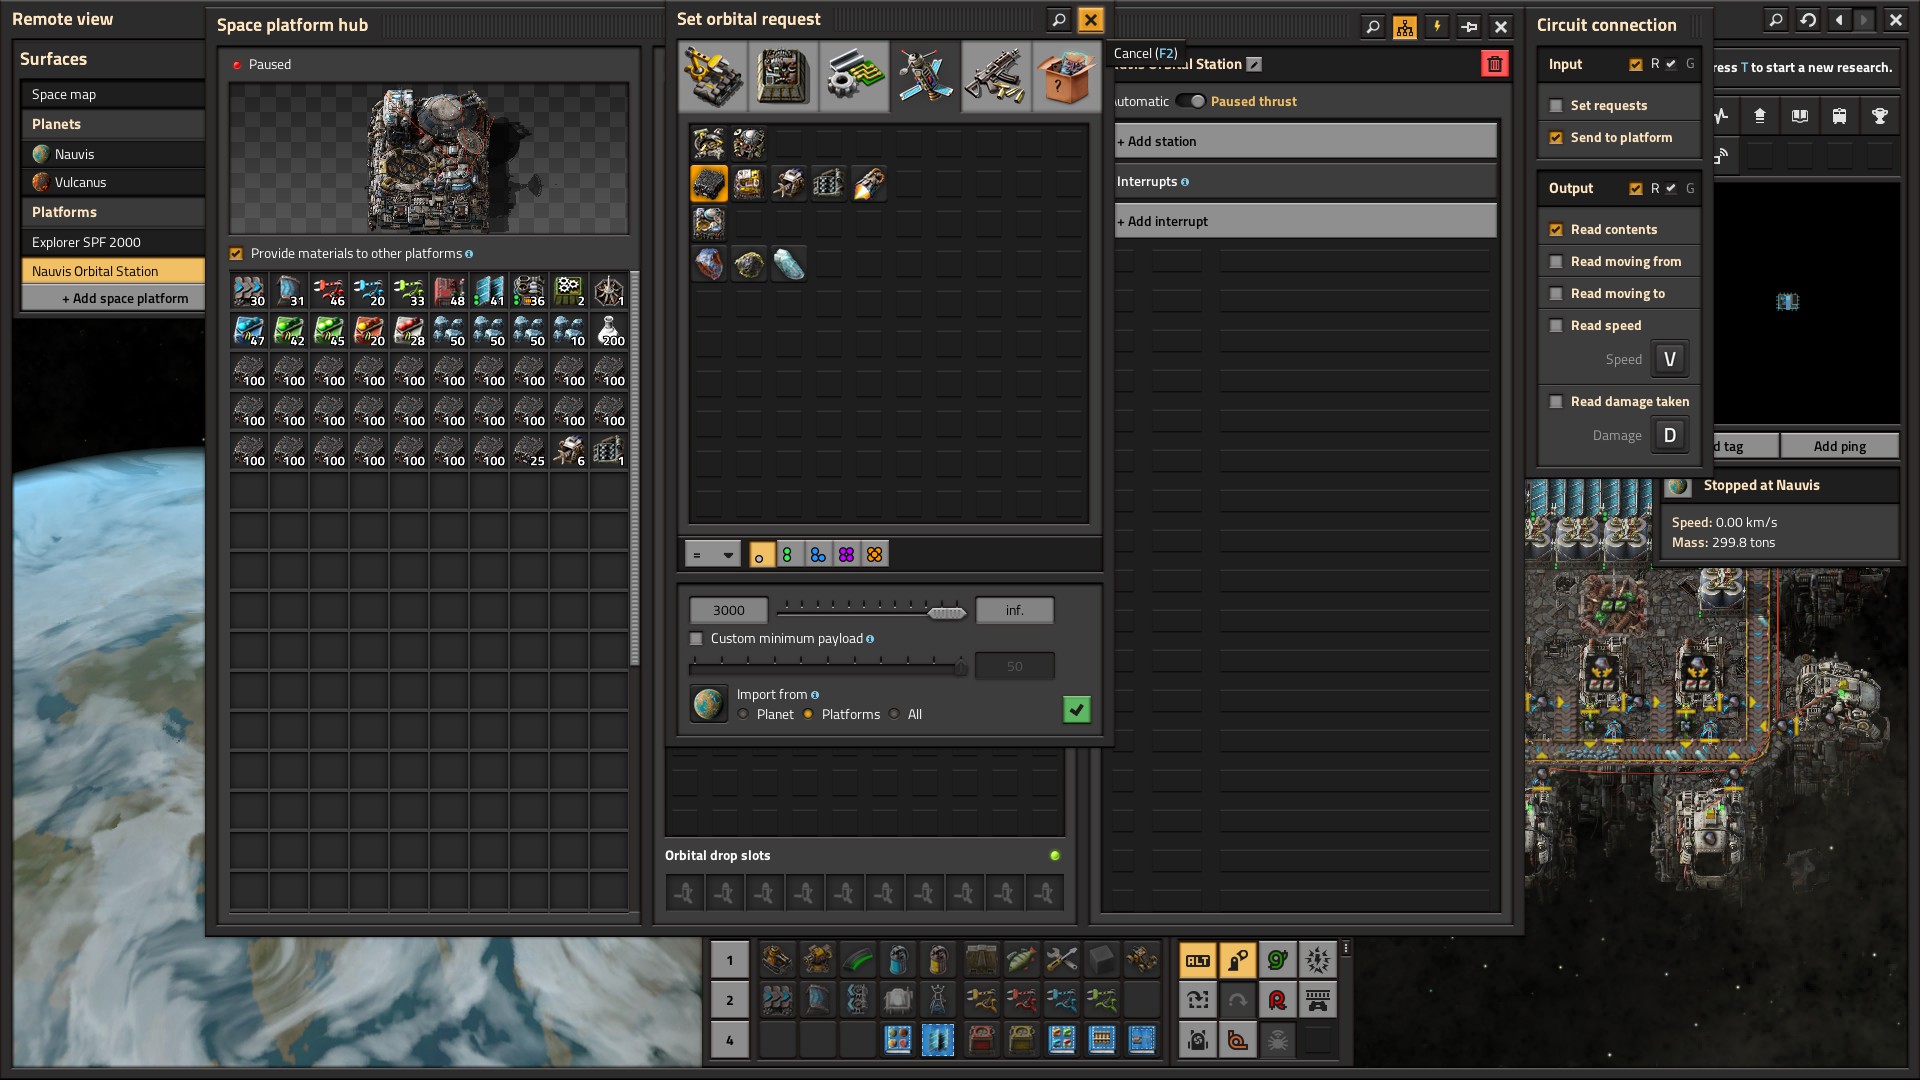Enable Set requests checkbox

[x=1556, y=106]
